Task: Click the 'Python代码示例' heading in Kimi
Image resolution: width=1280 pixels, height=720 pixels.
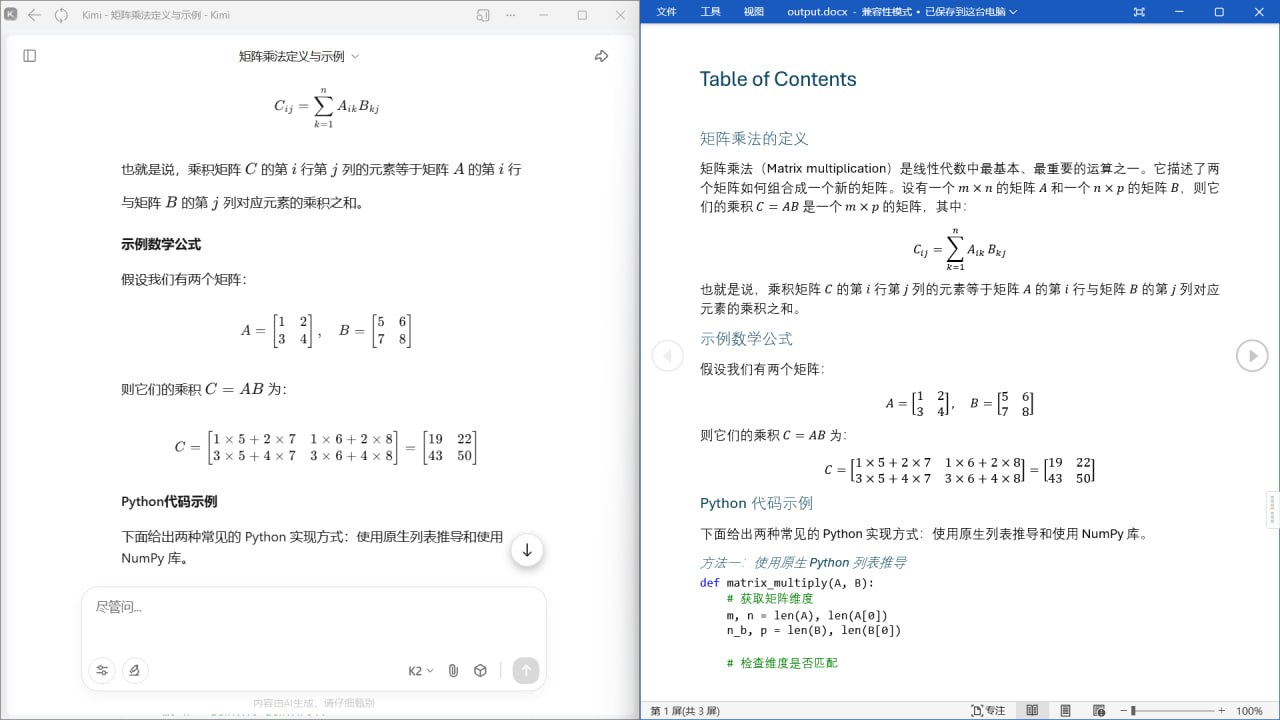Action: click(169, 501)
